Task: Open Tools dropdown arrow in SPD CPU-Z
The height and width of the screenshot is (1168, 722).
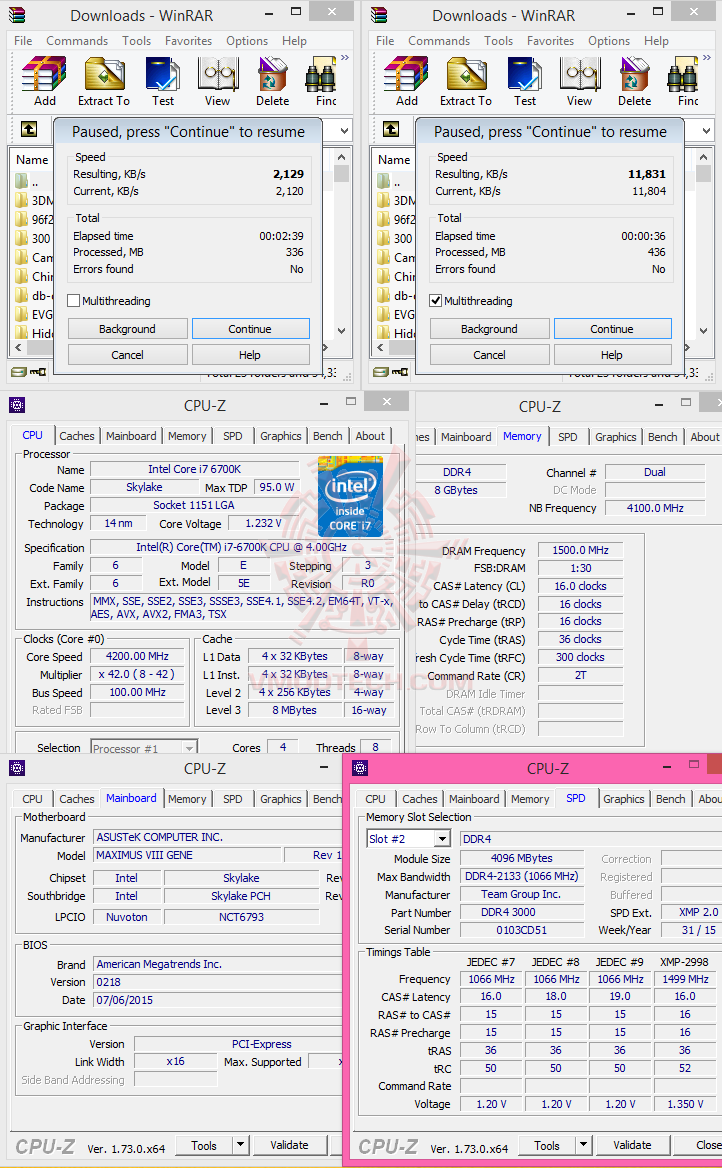Action: tap(583, 1145)
